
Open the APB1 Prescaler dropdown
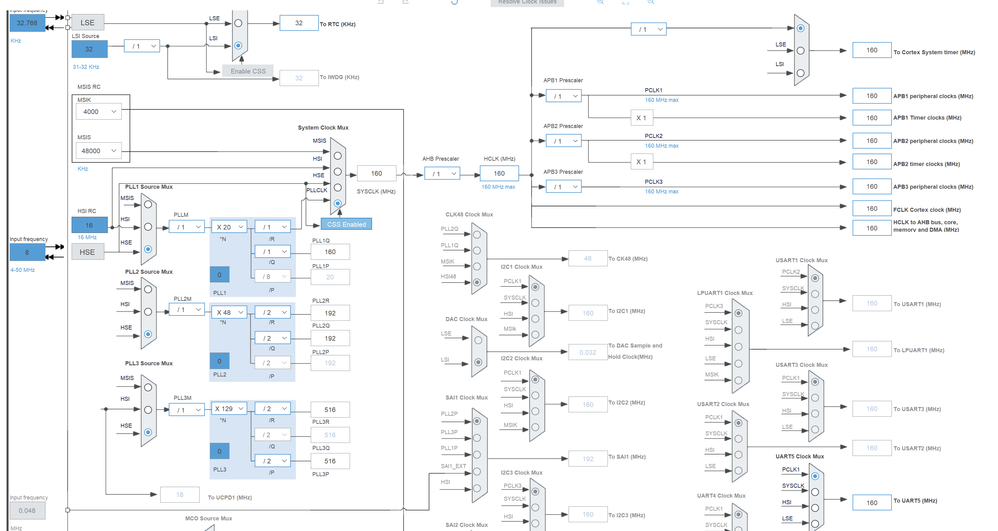tap(563, 96)
